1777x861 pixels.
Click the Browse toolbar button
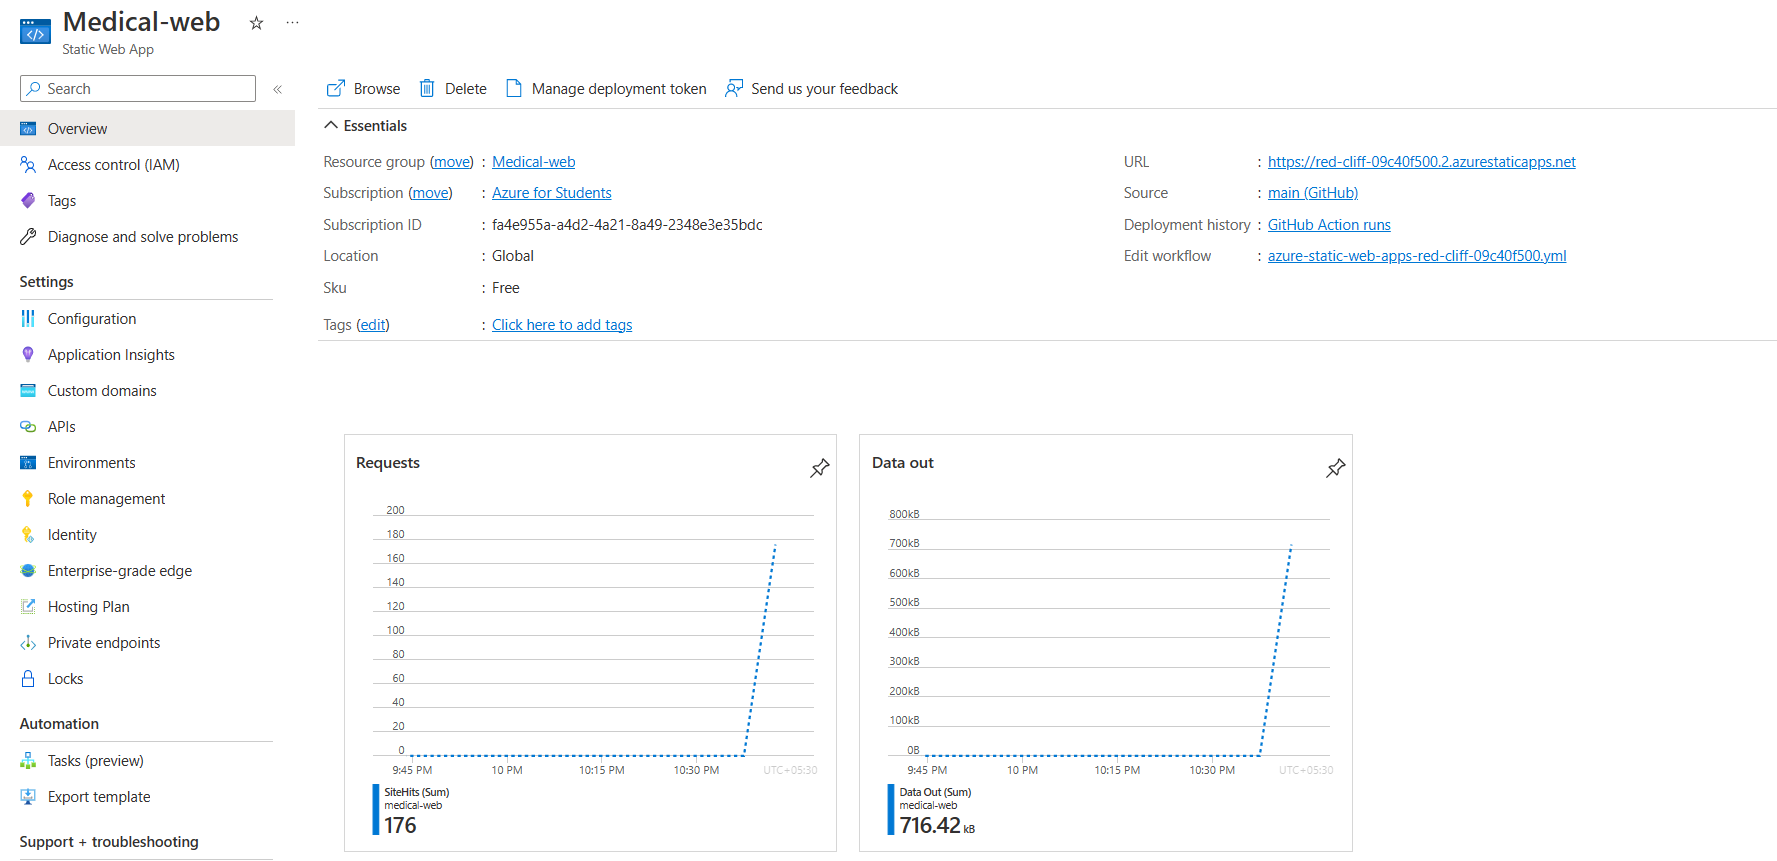point(364,89)
